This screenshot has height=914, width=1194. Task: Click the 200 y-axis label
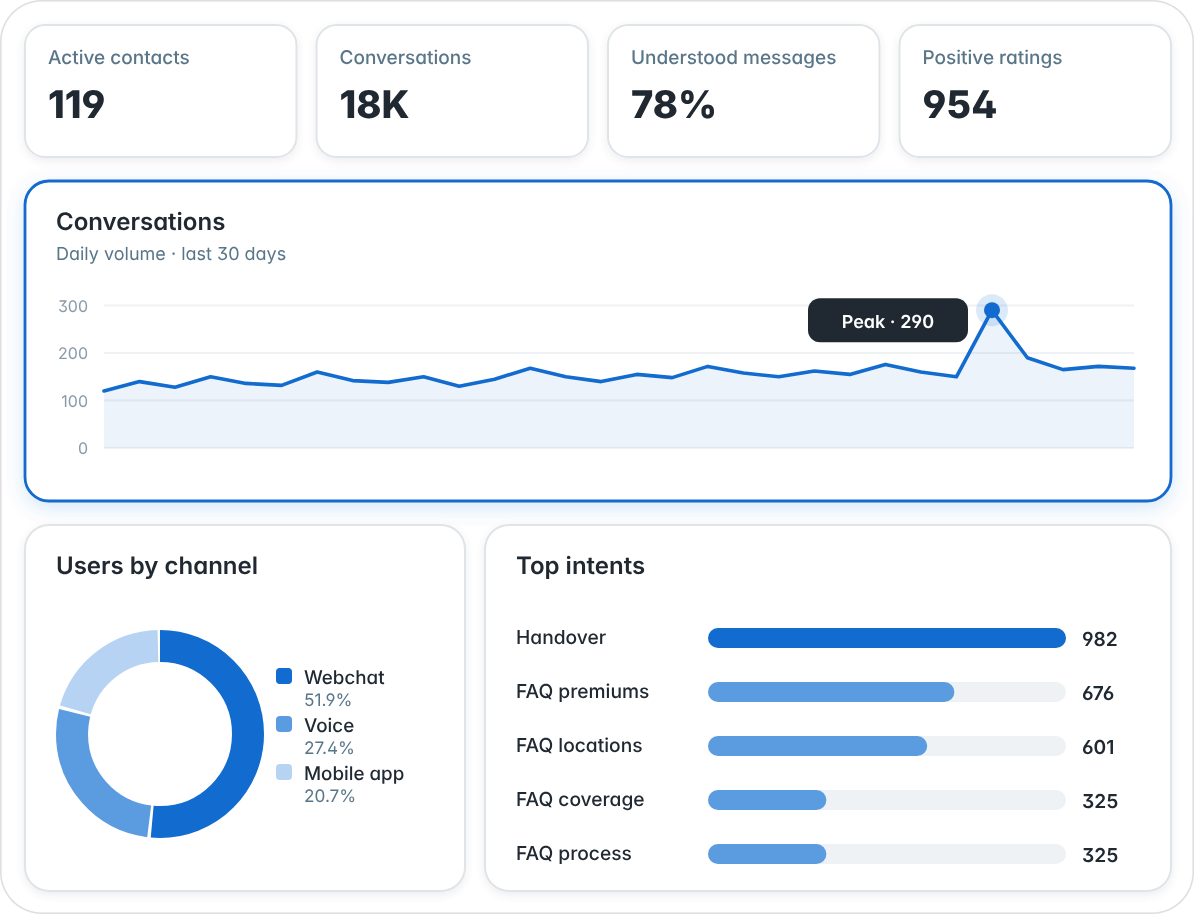pos(73,353)
